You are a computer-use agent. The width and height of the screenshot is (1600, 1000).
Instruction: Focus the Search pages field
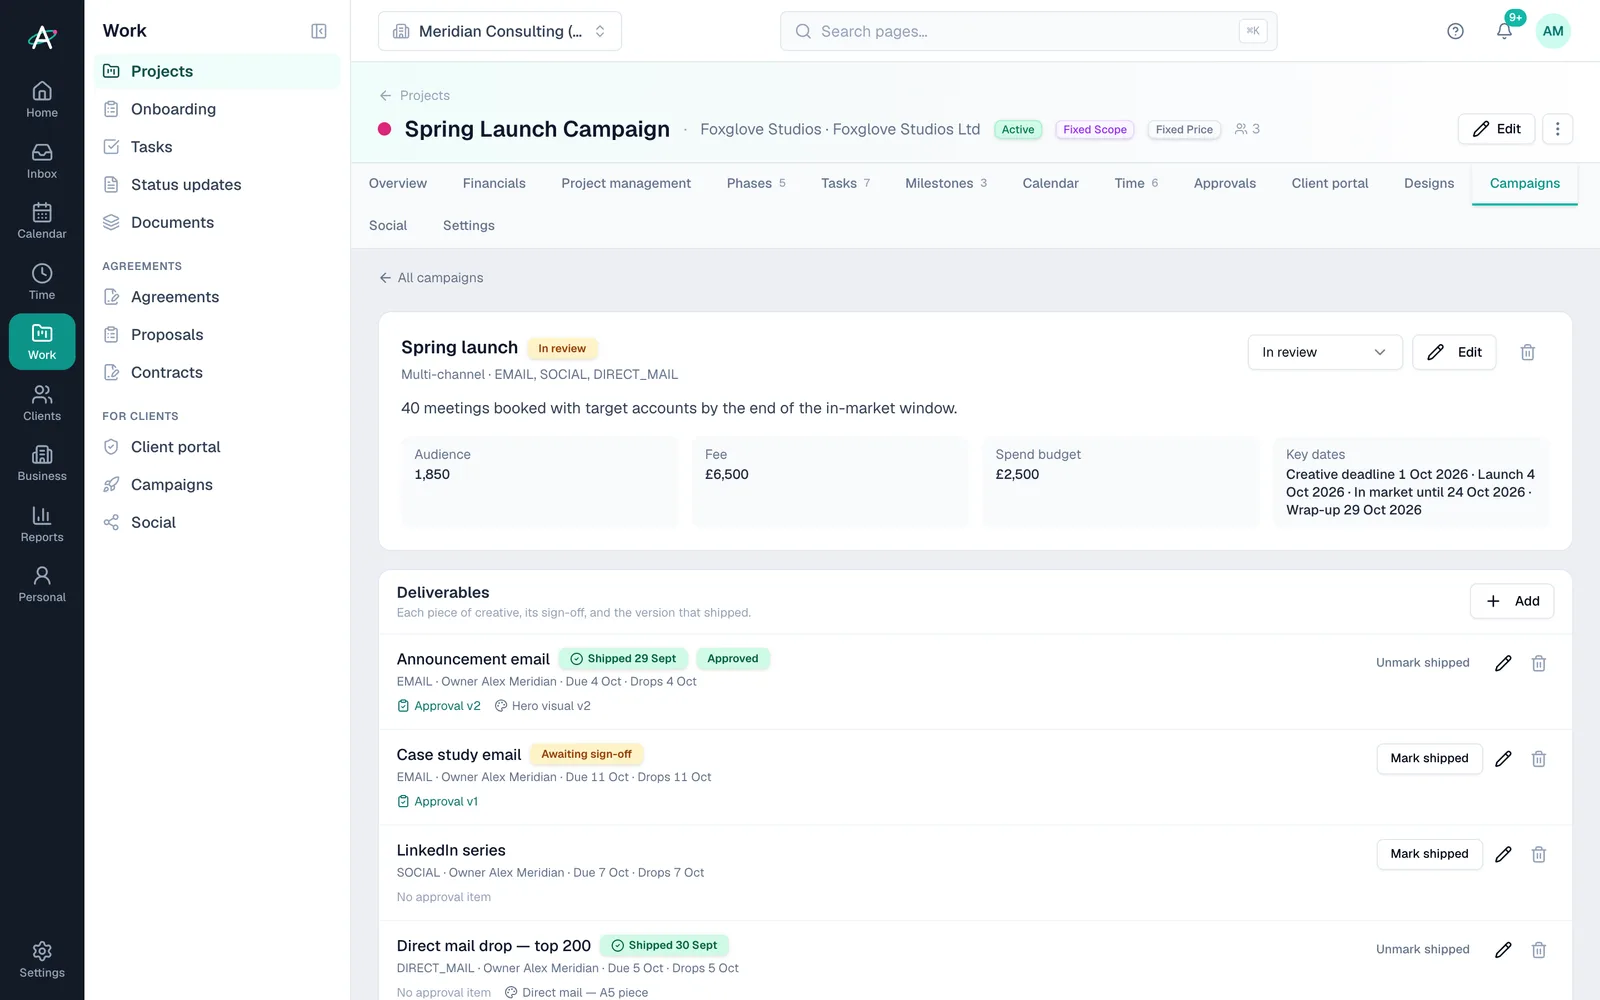pos(1028,31)
